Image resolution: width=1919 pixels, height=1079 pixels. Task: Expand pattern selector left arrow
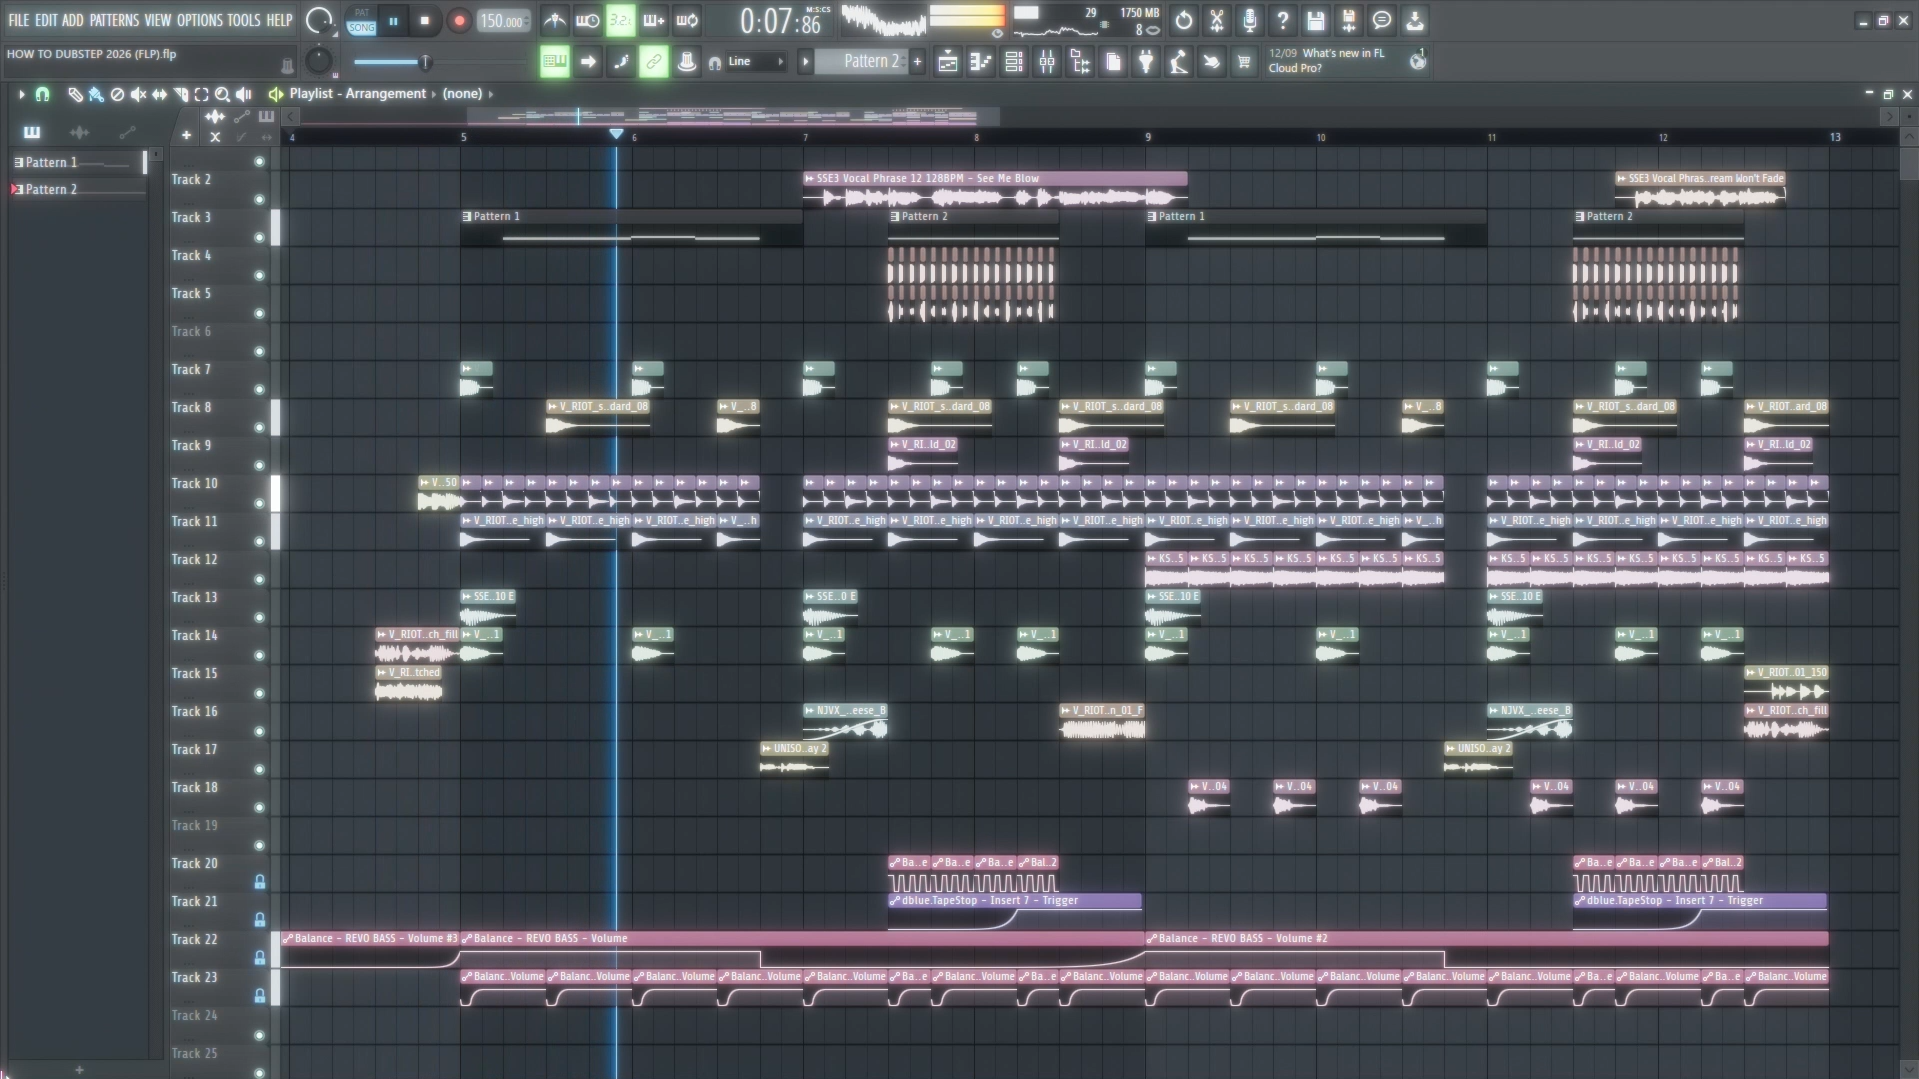click(x=804, y=62)
